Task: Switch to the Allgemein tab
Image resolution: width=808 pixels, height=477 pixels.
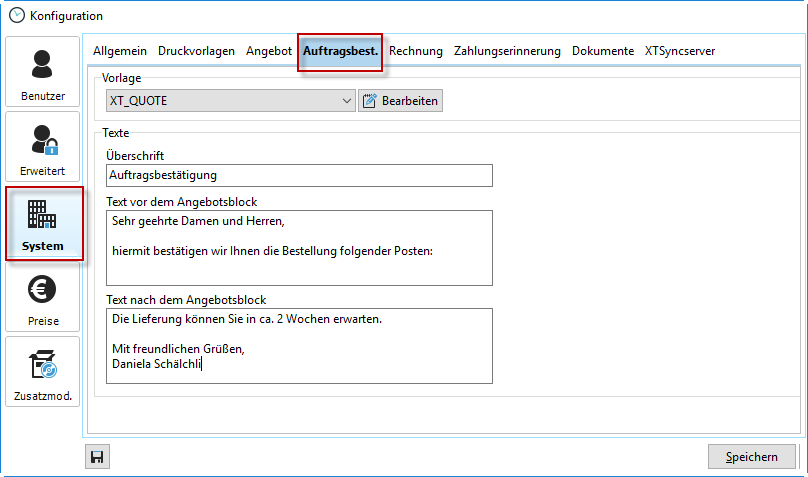Action: (120, 51)
